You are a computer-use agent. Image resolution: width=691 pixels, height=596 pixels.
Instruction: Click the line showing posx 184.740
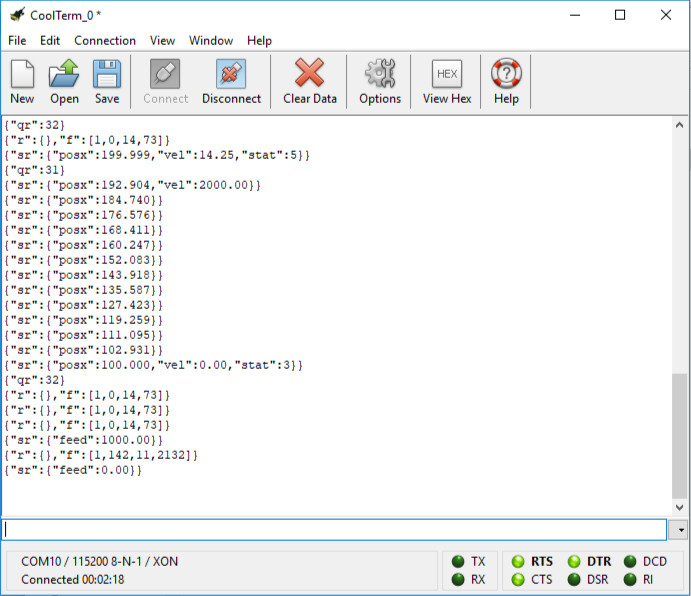tap(84, 200)
